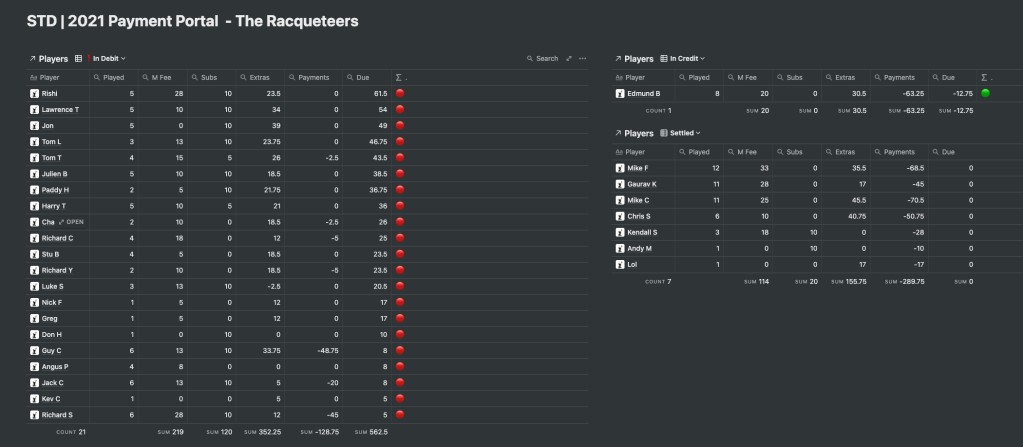Click the OPEN button on the Cha row

73,221
